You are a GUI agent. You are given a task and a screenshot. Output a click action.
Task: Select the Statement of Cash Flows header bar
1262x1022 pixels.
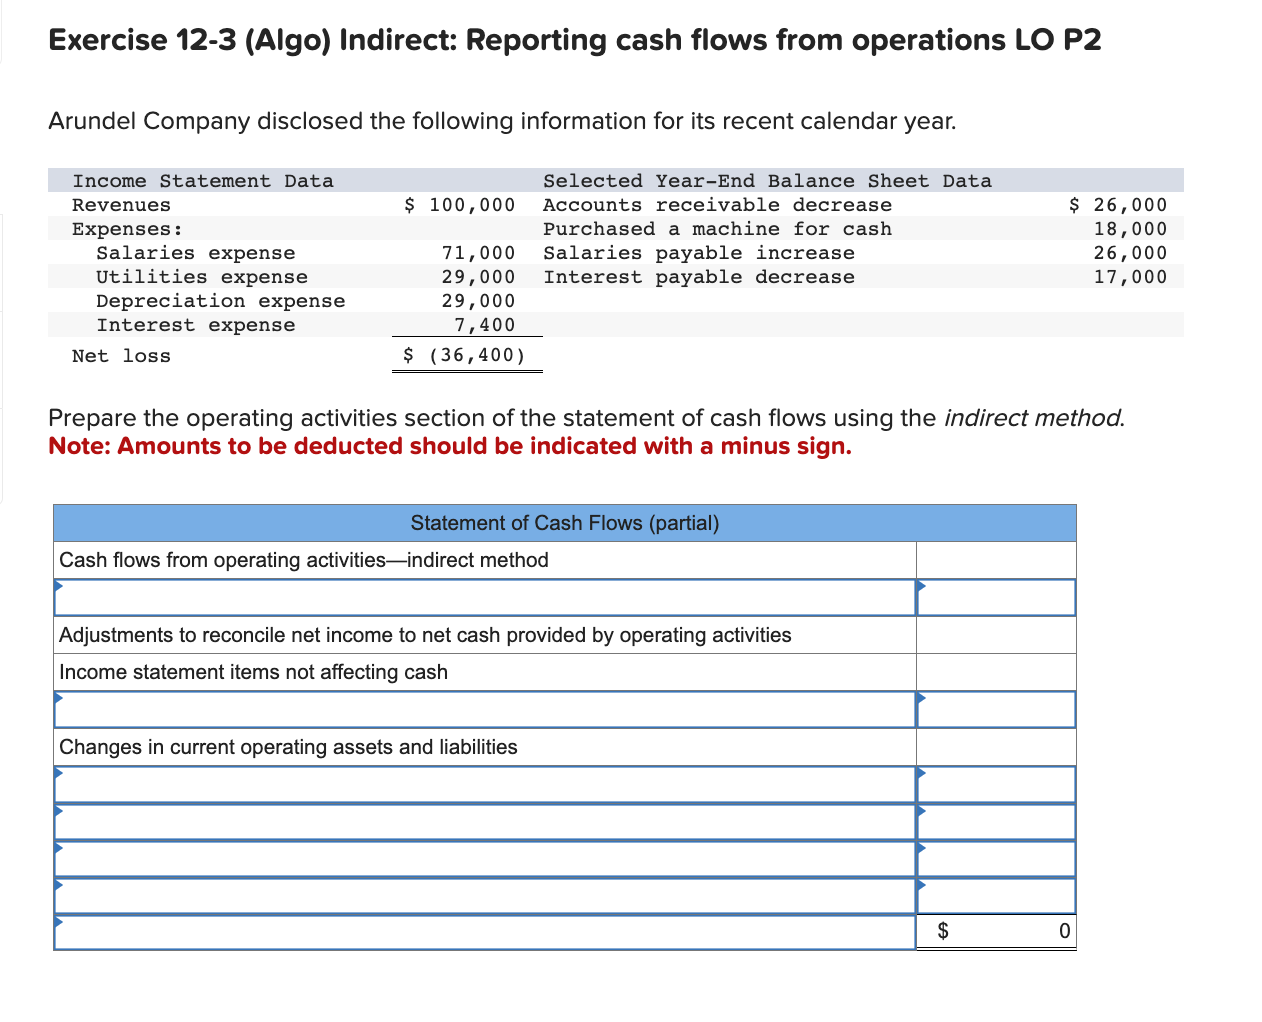[x=564, y=523]
